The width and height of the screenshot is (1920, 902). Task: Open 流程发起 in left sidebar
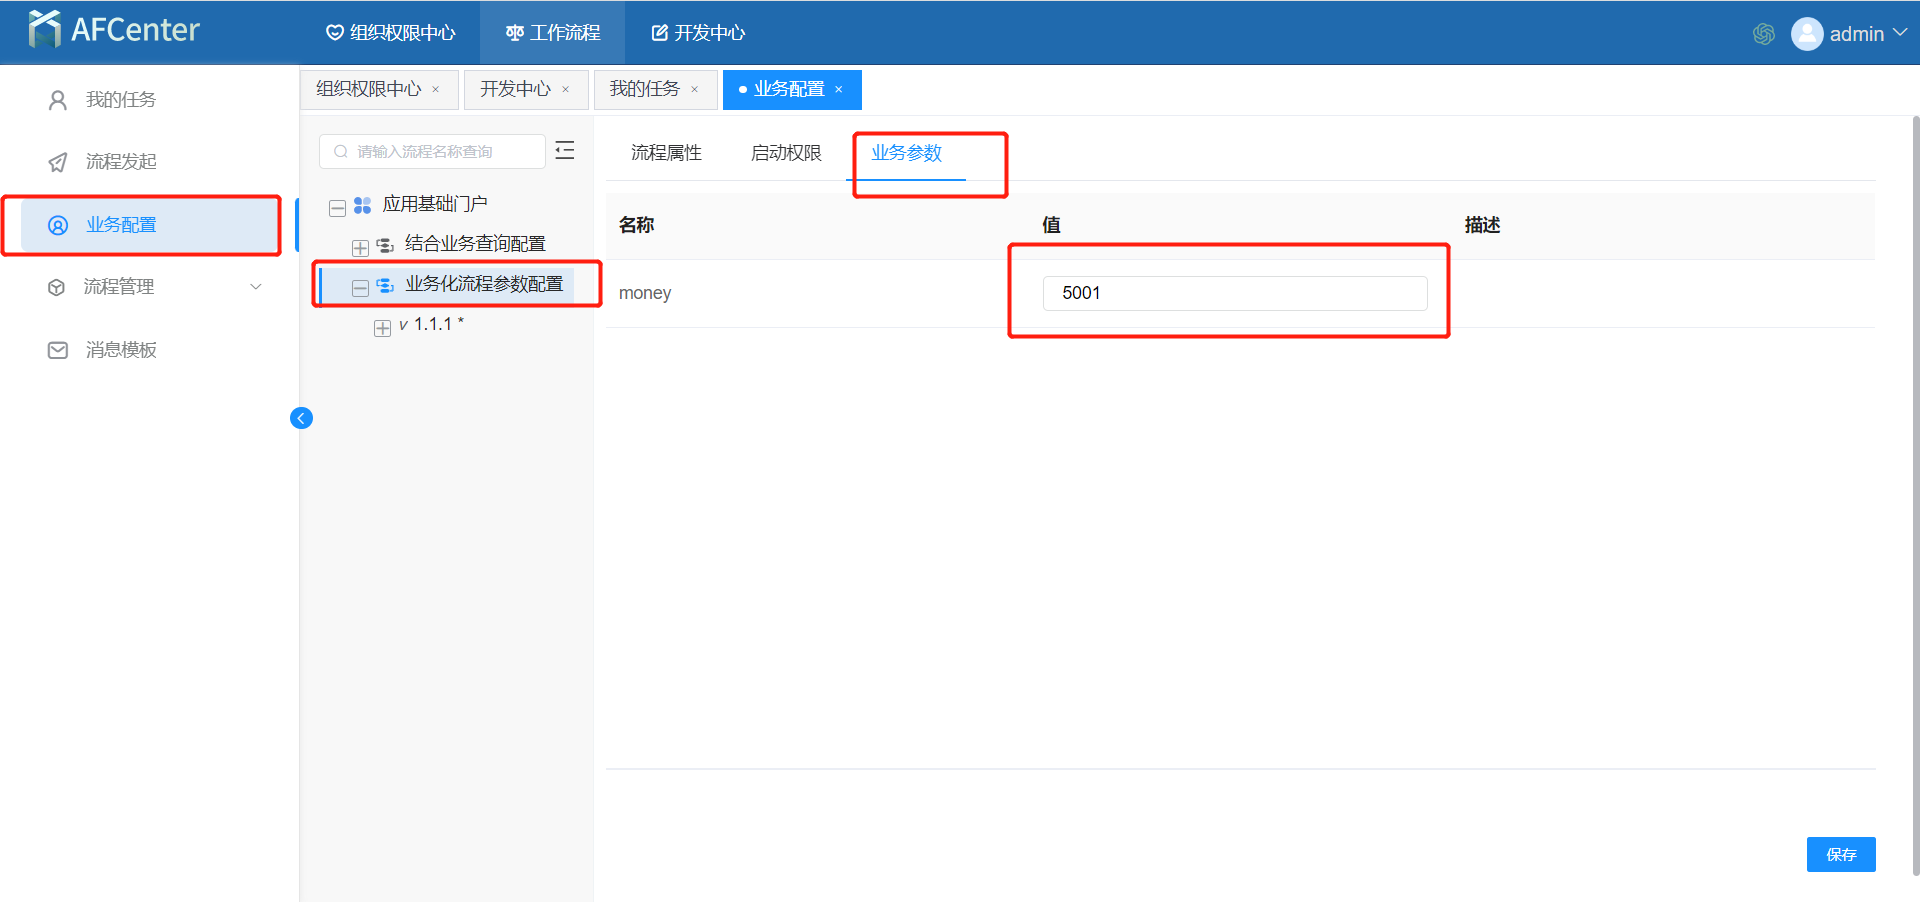pos(120,162)
